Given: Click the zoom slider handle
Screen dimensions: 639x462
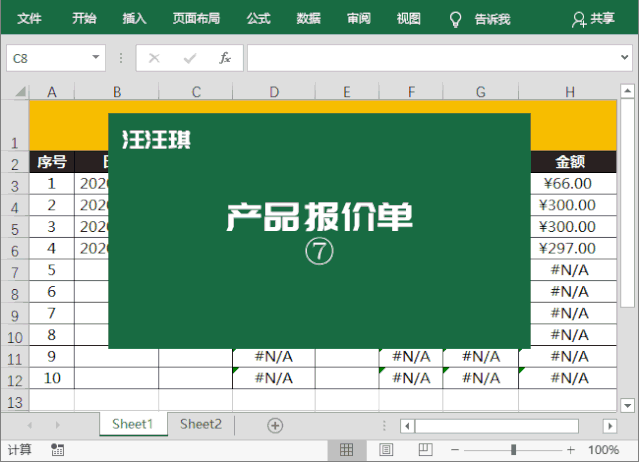Looking at the screenshot, I should [513, 450].
